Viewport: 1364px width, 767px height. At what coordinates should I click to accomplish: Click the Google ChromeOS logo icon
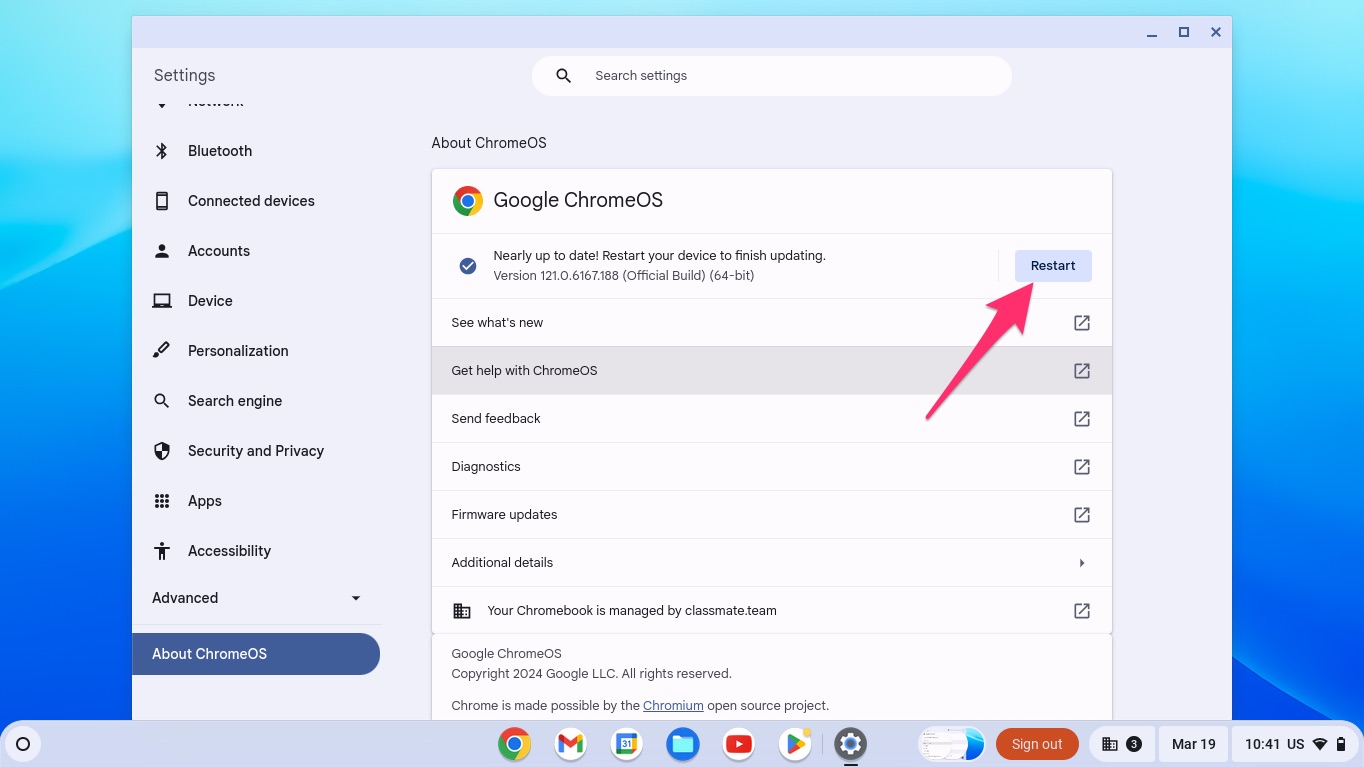click(x=468, y=201)
